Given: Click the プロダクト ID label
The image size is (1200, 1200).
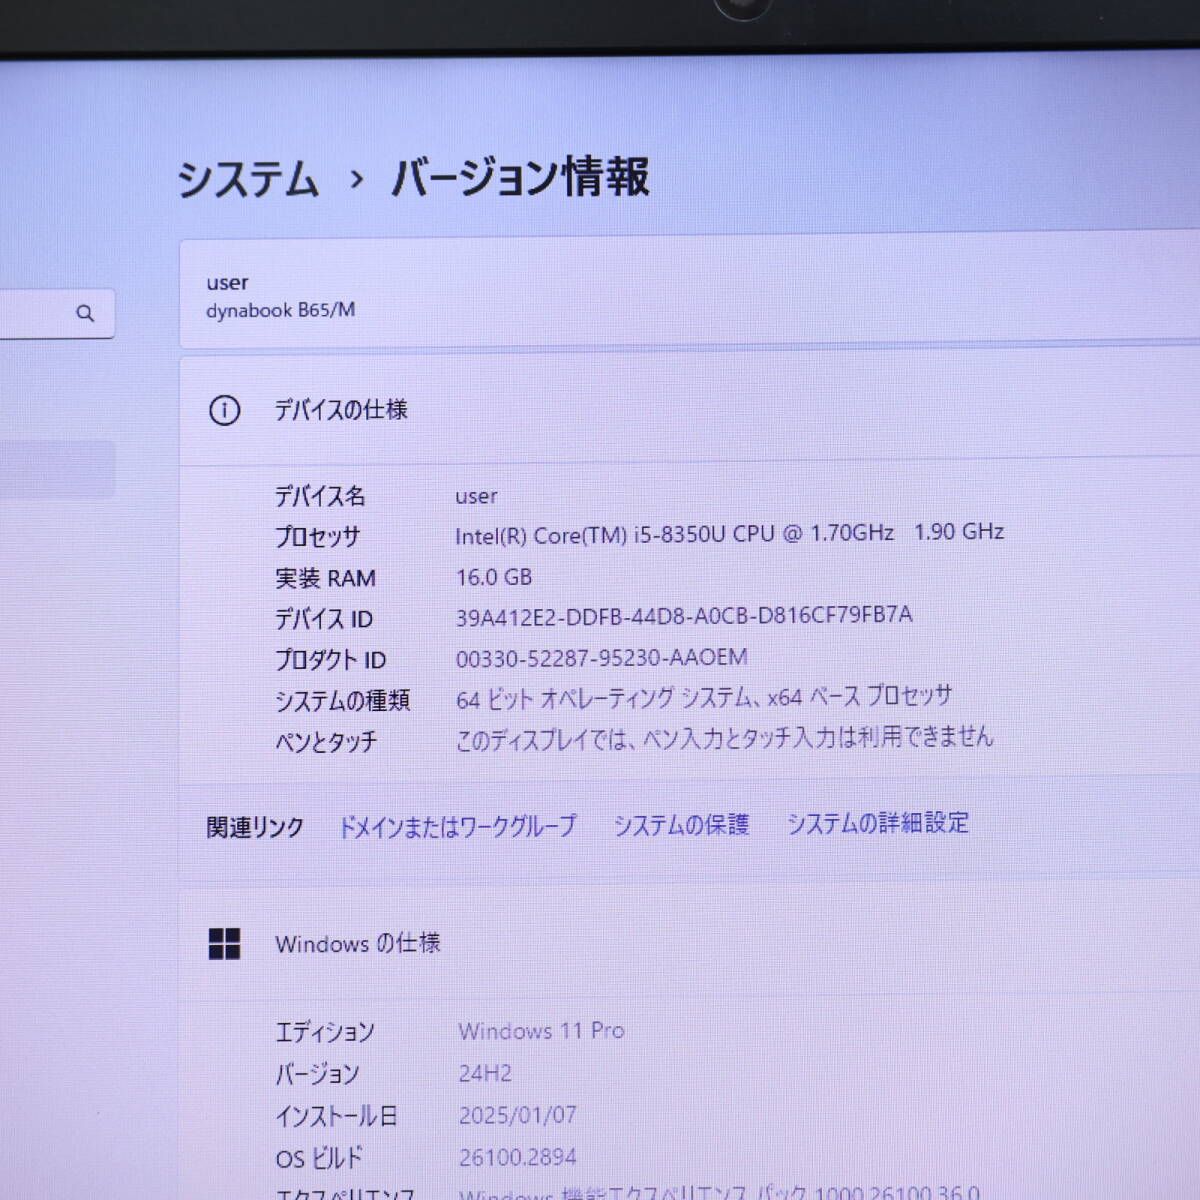Looking at the screenshot, I should click(330, 660).
